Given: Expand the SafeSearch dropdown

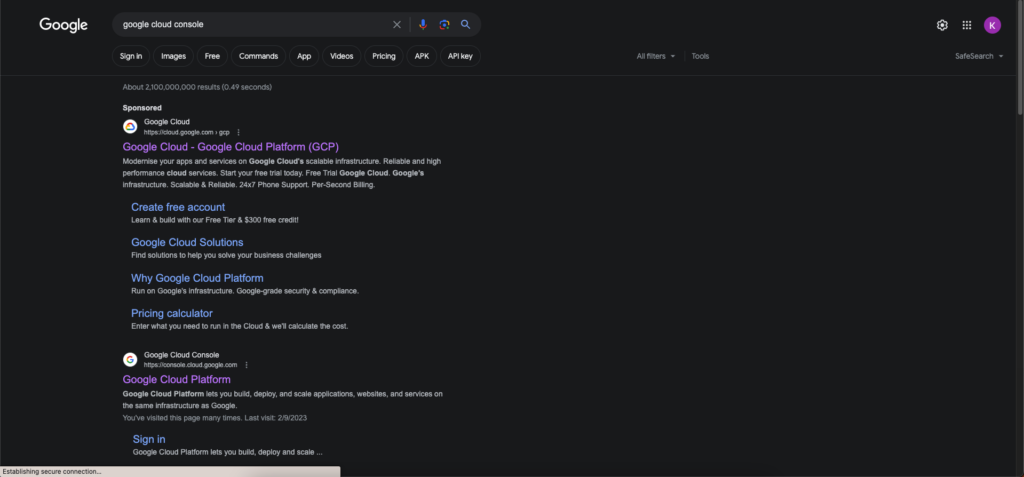Looking at the screenshot, I should (979, 56).
